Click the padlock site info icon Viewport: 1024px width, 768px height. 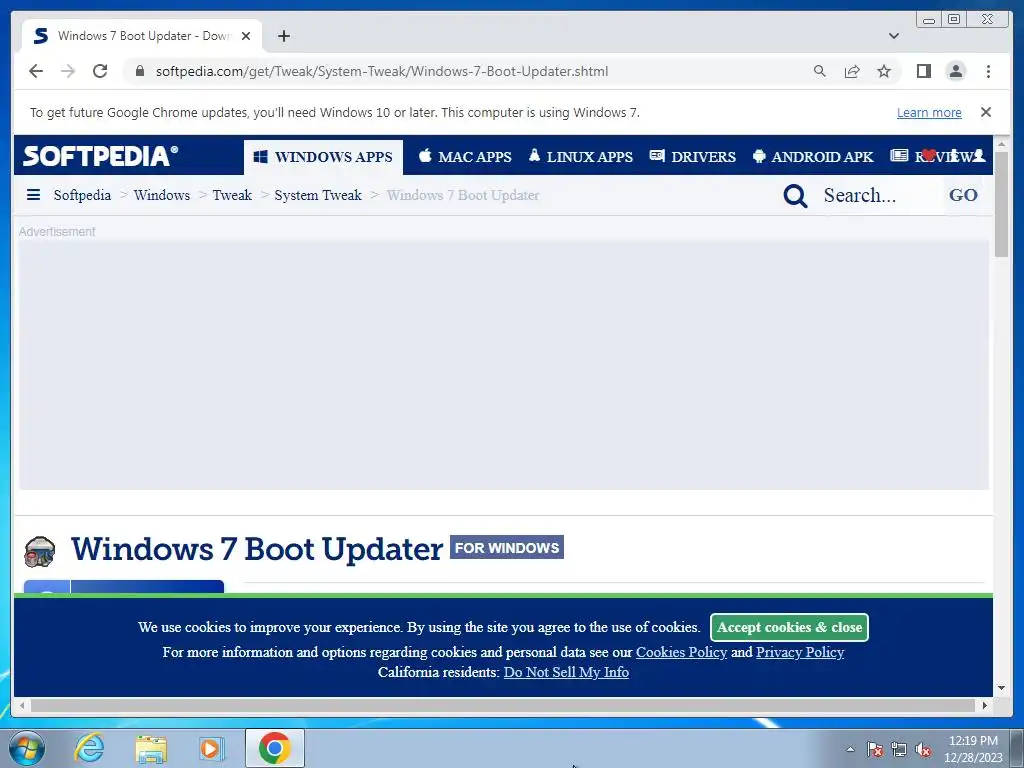[140, 71]
